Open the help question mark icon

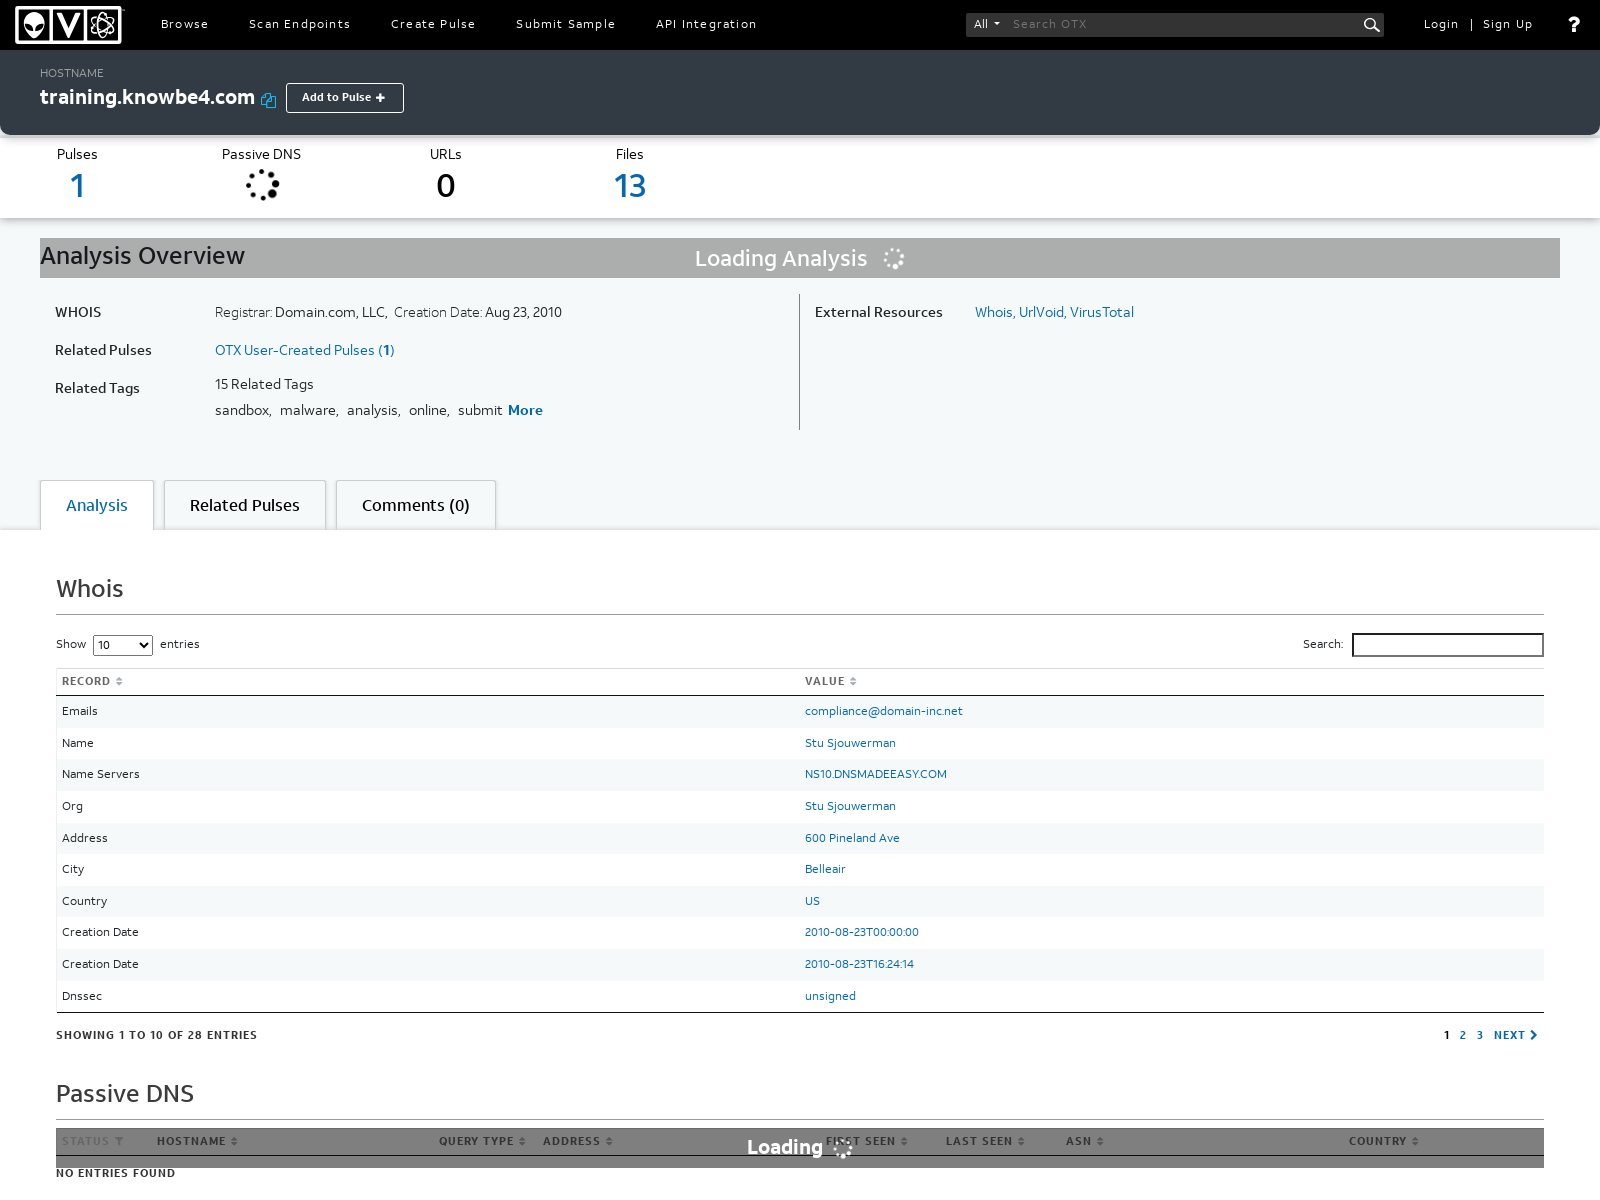click(1574, 25)
